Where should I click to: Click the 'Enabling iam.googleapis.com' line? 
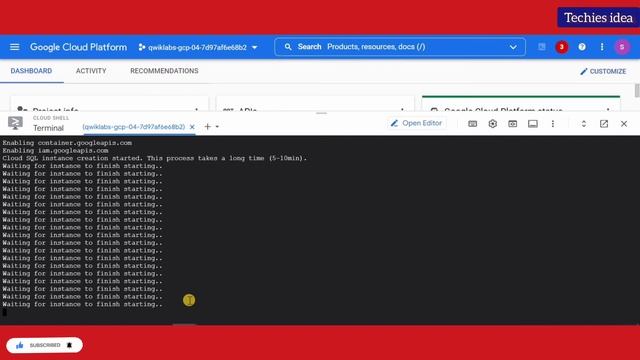point(56,151)
